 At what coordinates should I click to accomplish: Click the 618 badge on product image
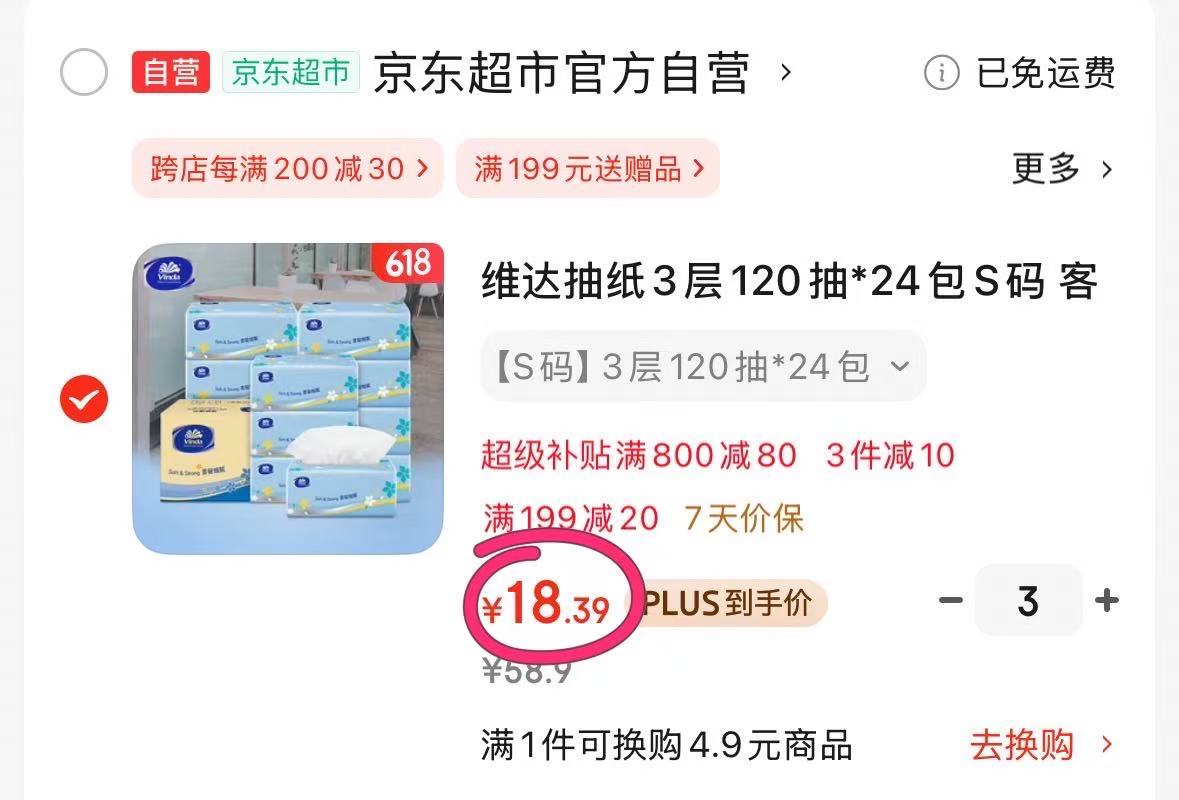coord(408,262)
